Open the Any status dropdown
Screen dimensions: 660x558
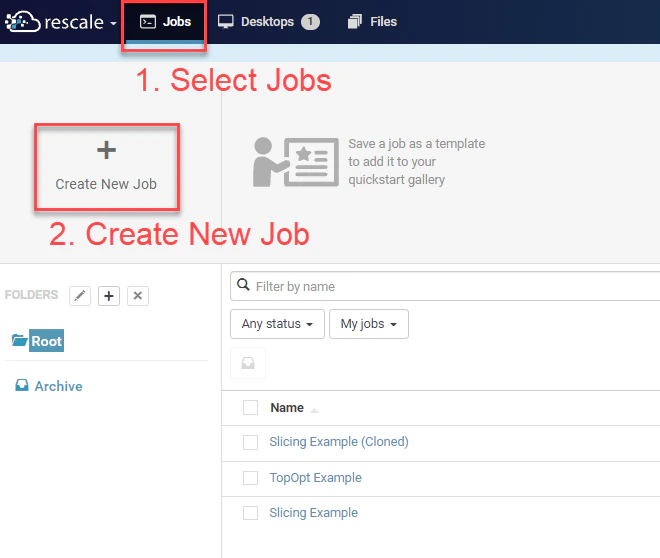[277, 324]
